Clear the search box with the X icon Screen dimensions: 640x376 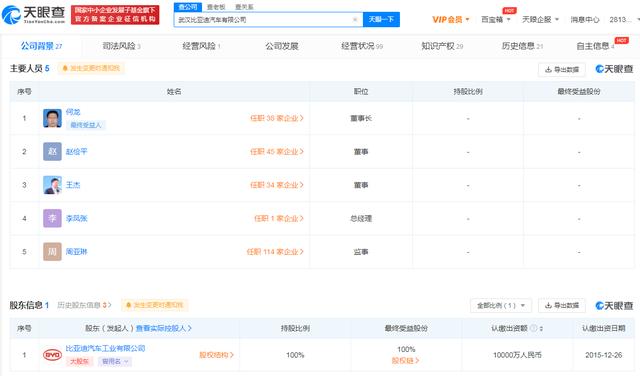click(355, 19)
